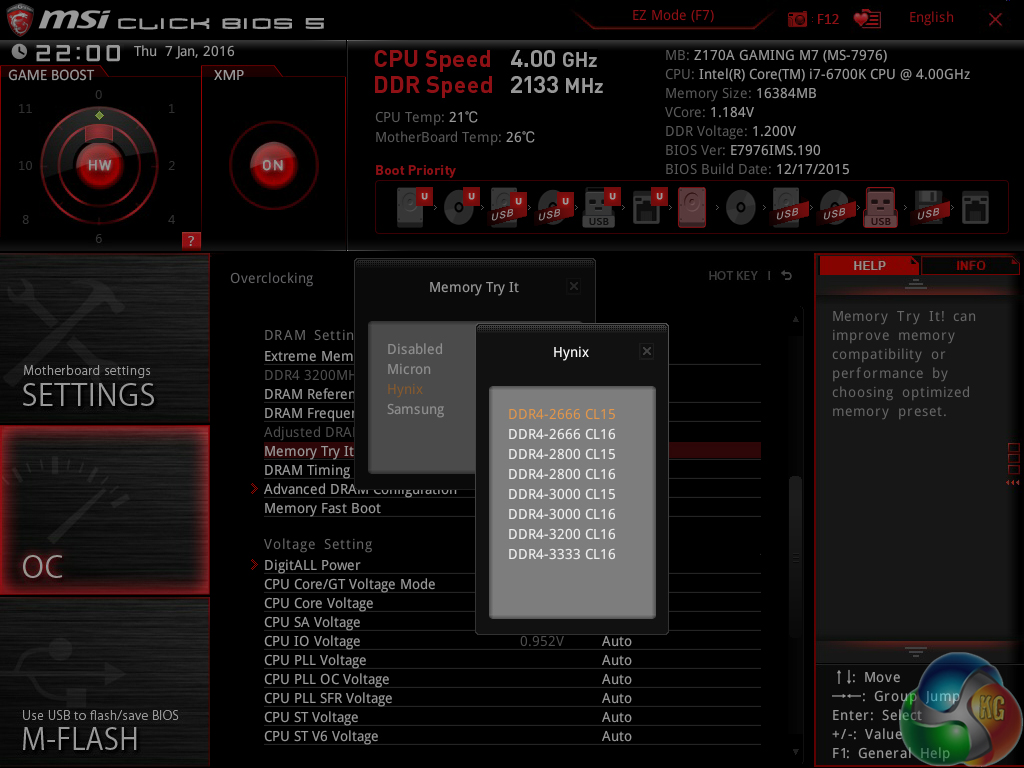Select the DDR4-3000 CL15 preset

pos(562,494)
